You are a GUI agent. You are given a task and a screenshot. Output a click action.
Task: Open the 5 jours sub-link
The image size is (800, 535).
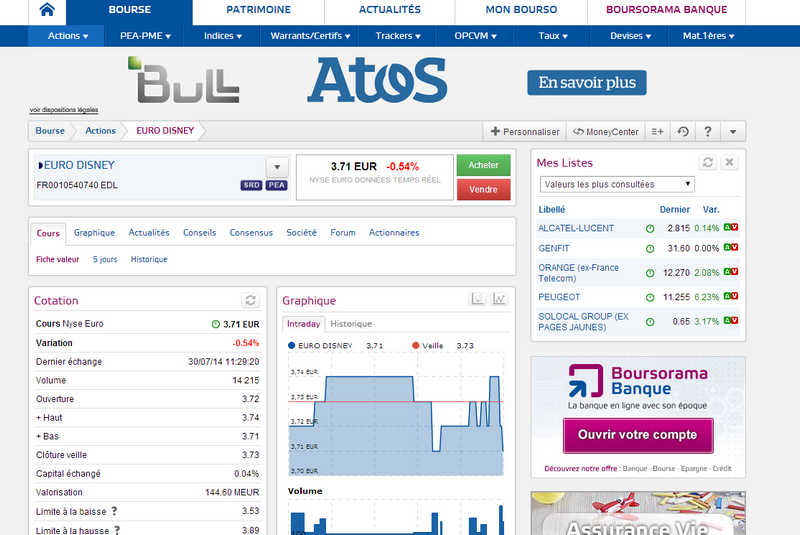(x=105, y=259)
